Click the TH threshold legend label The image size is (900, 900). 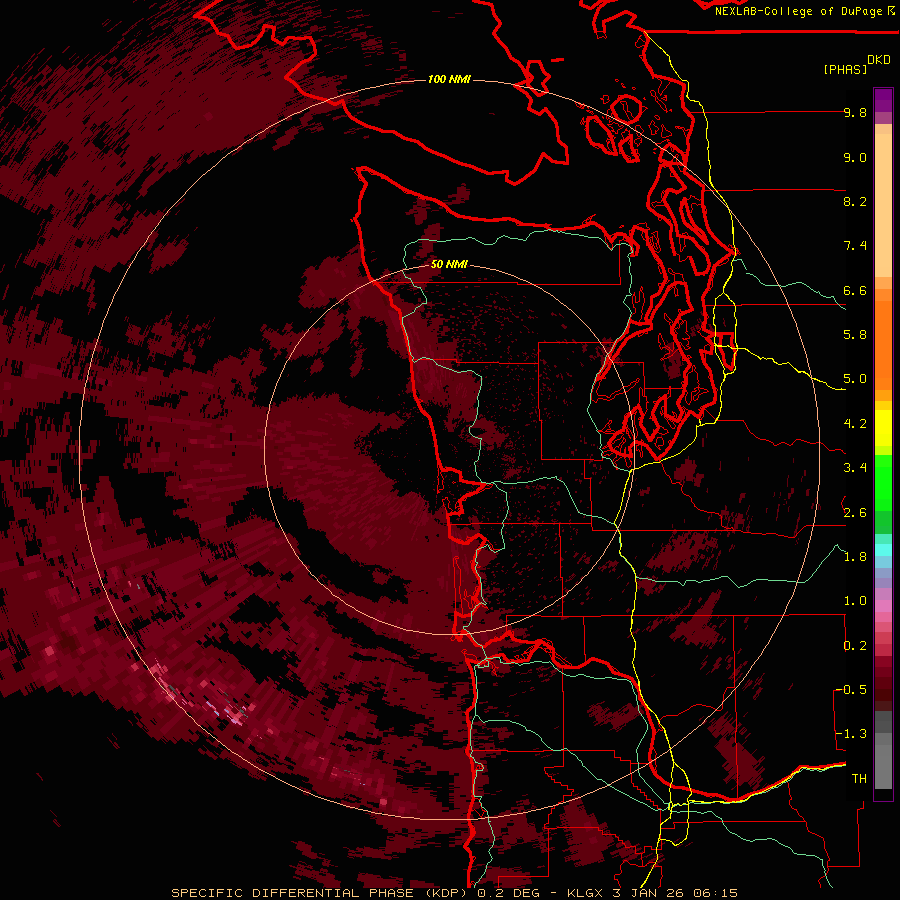coord(859,779)
